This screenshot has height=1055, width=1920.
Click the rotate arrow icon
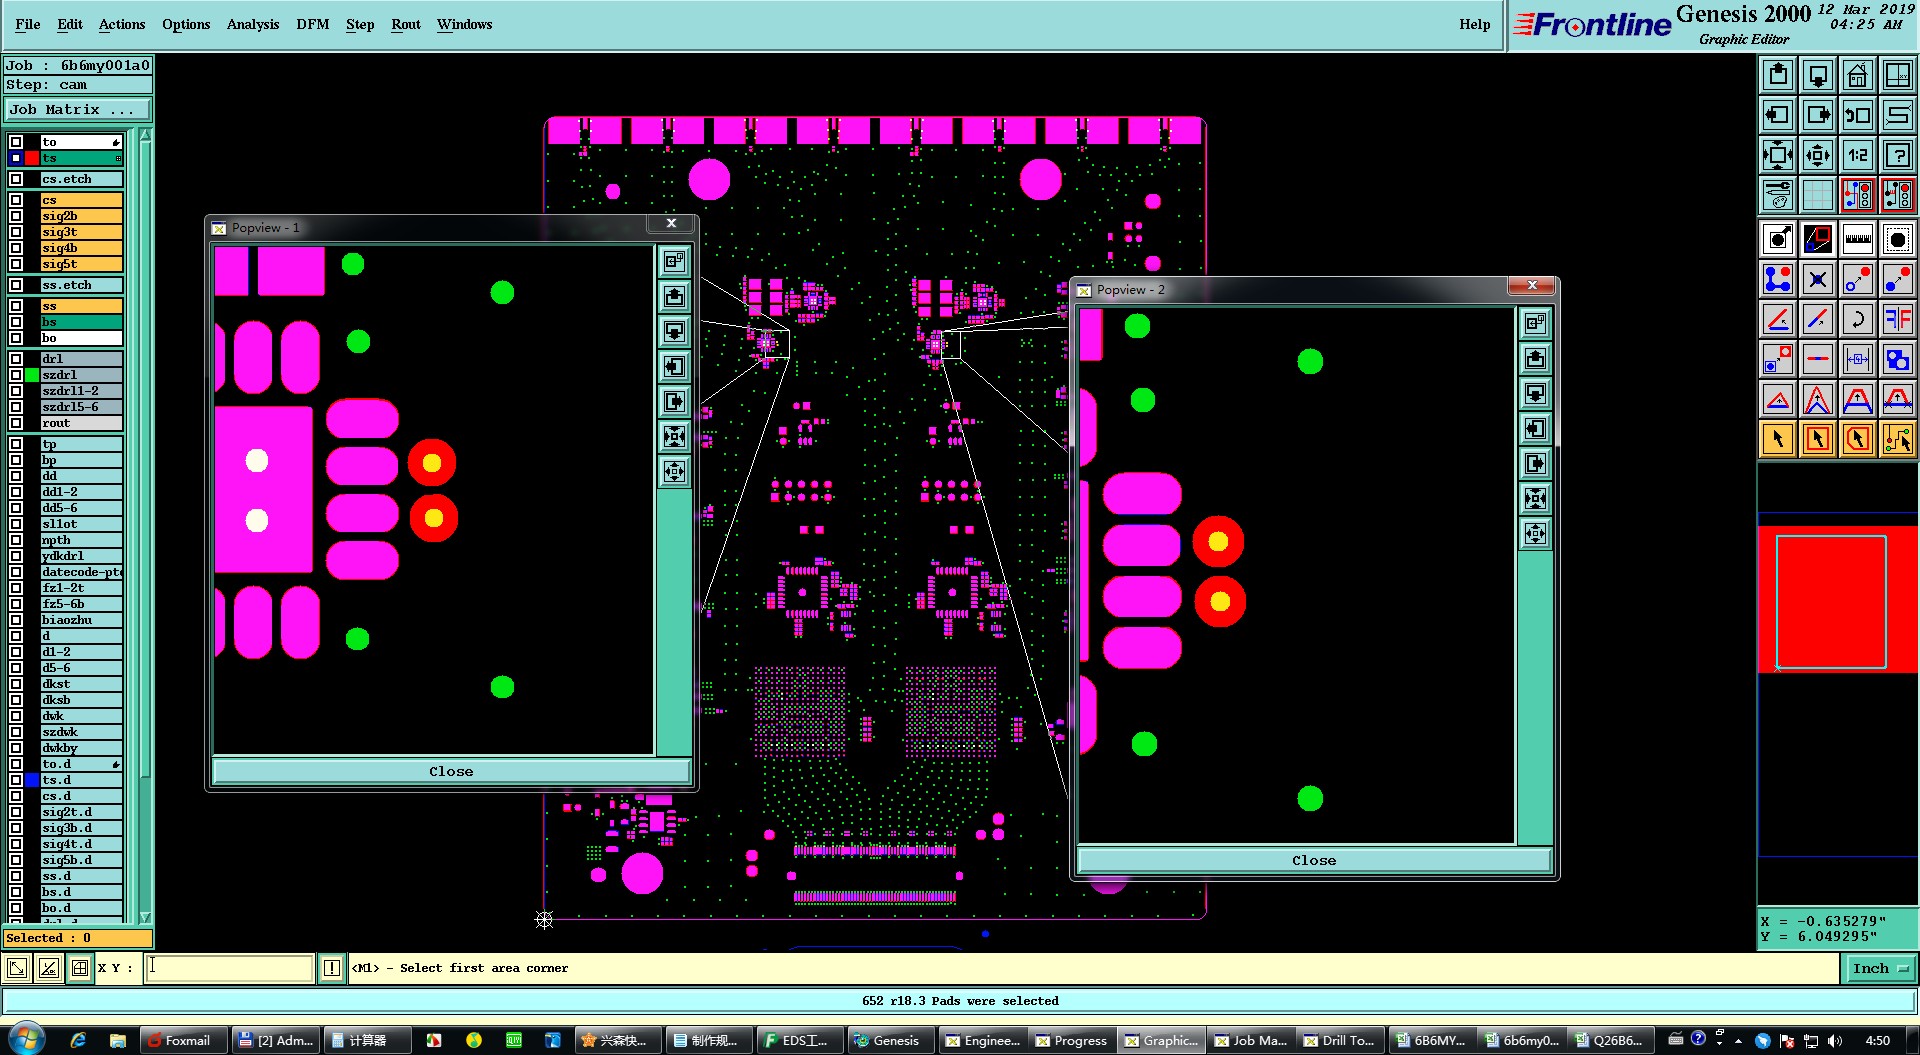coord(1858,319)
